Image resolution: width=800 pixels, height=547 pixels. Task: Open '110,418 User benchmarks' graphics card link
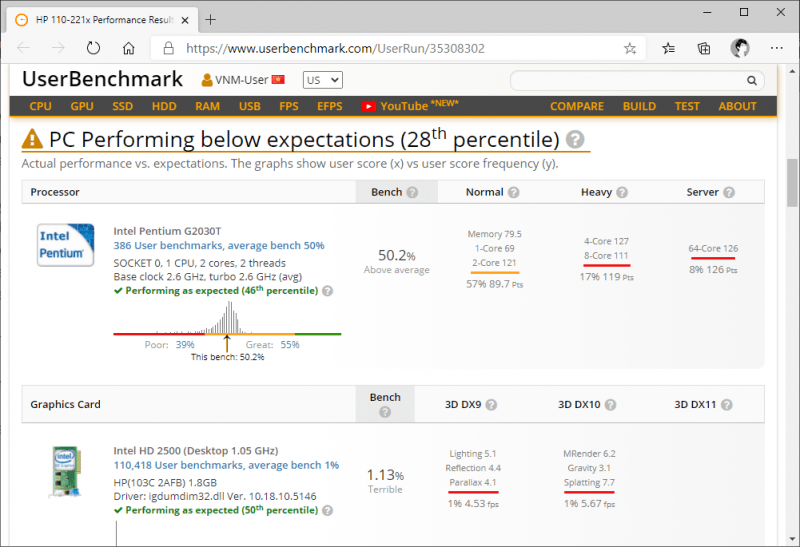(x=226, y=465)
